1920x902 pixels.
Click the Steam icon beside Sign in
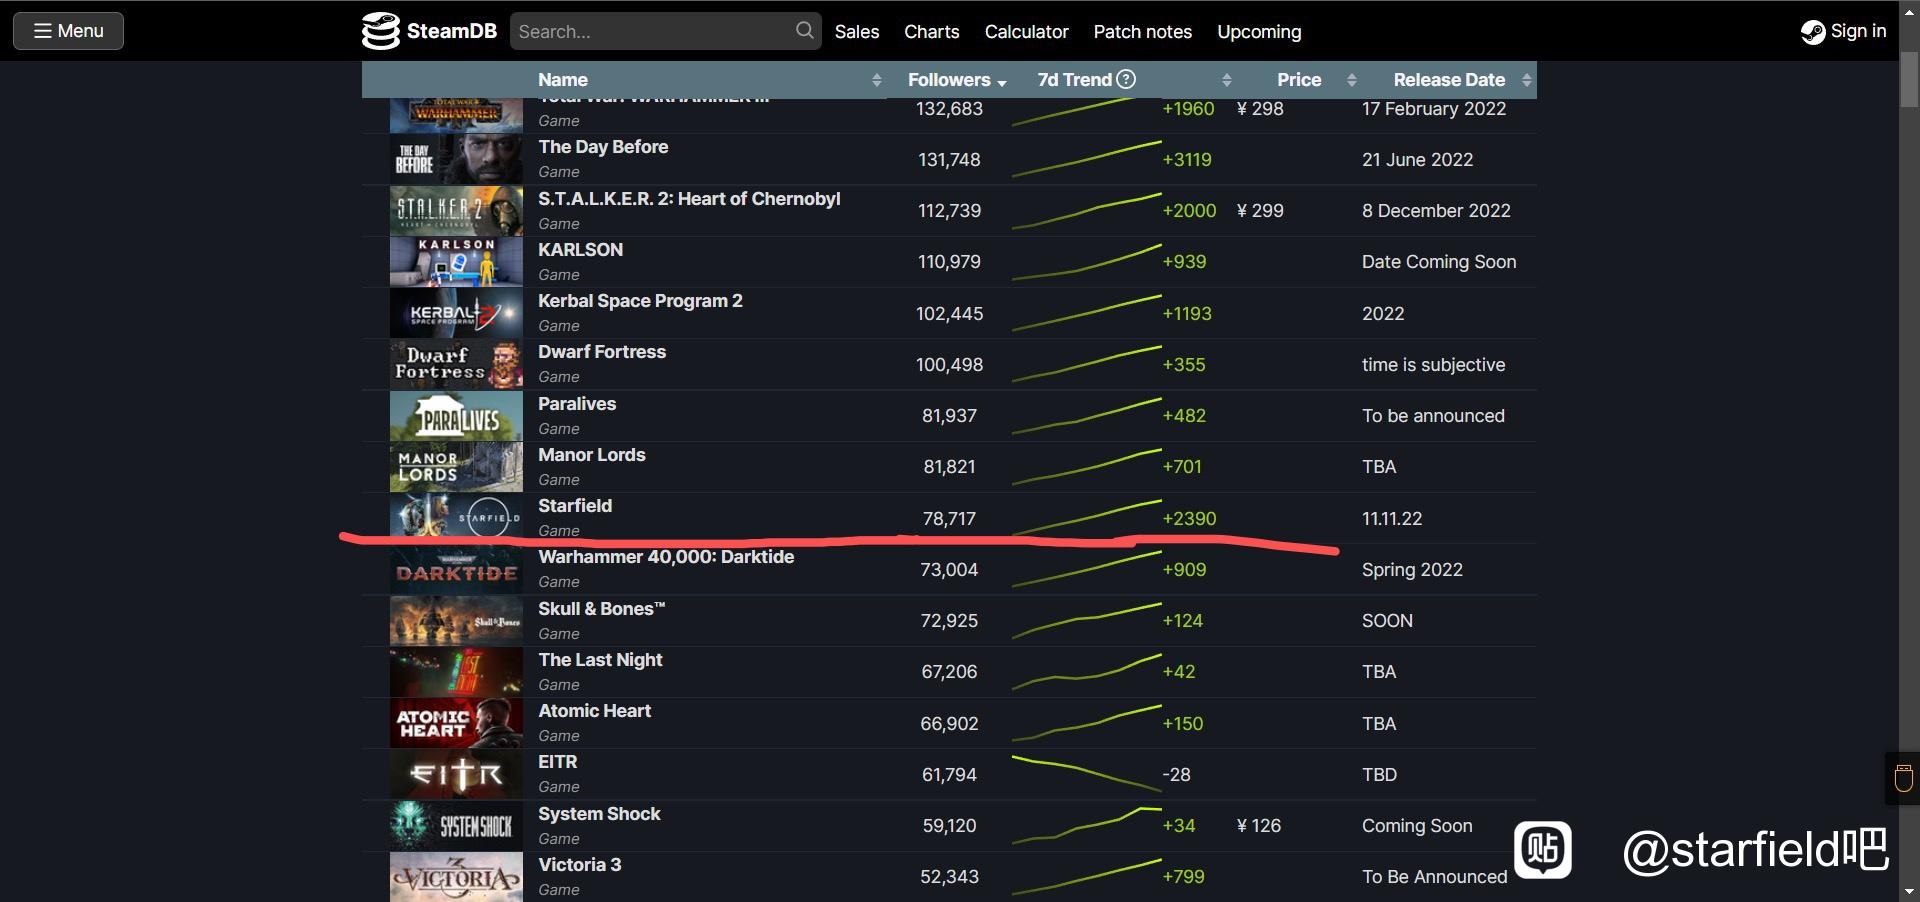(x=1812, y=32)
